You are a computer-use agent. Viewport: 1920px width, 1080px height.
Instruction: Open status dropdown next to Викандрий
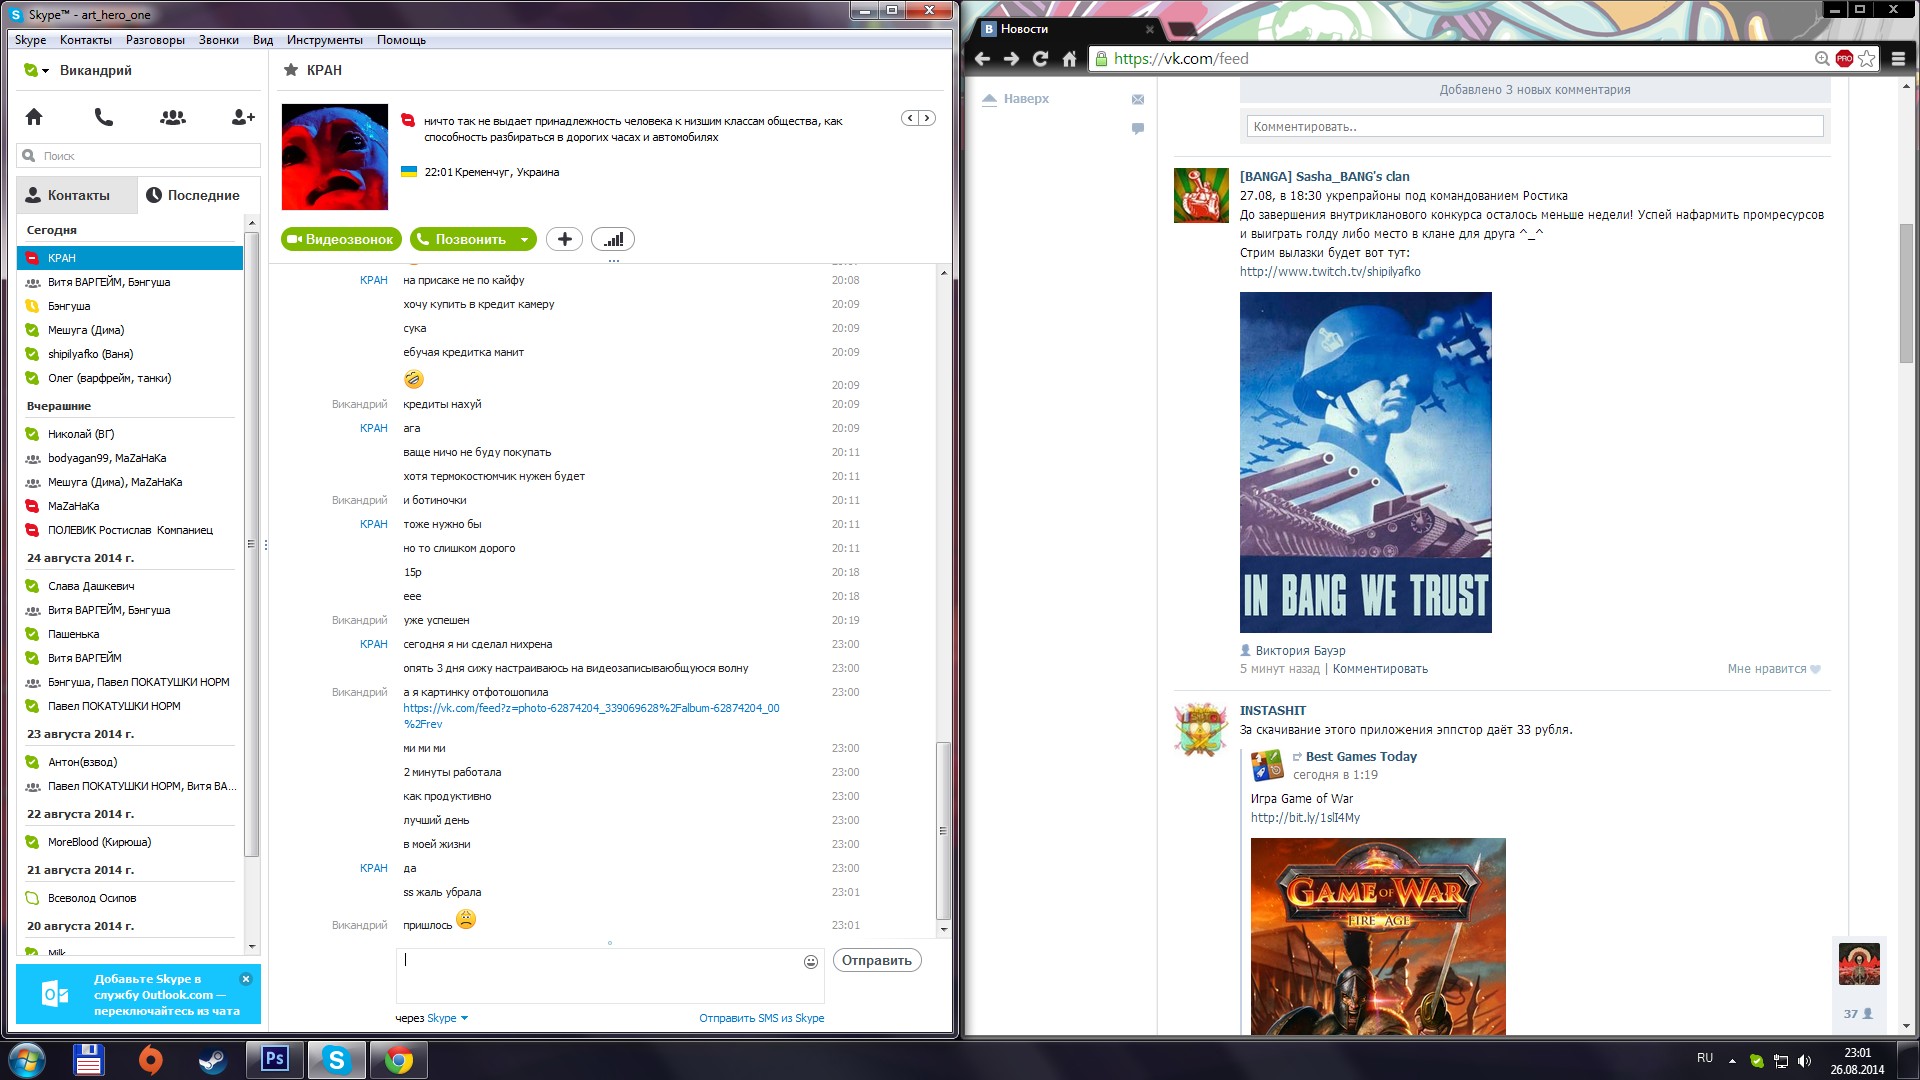pyautogui.click(x=45, y=71)
